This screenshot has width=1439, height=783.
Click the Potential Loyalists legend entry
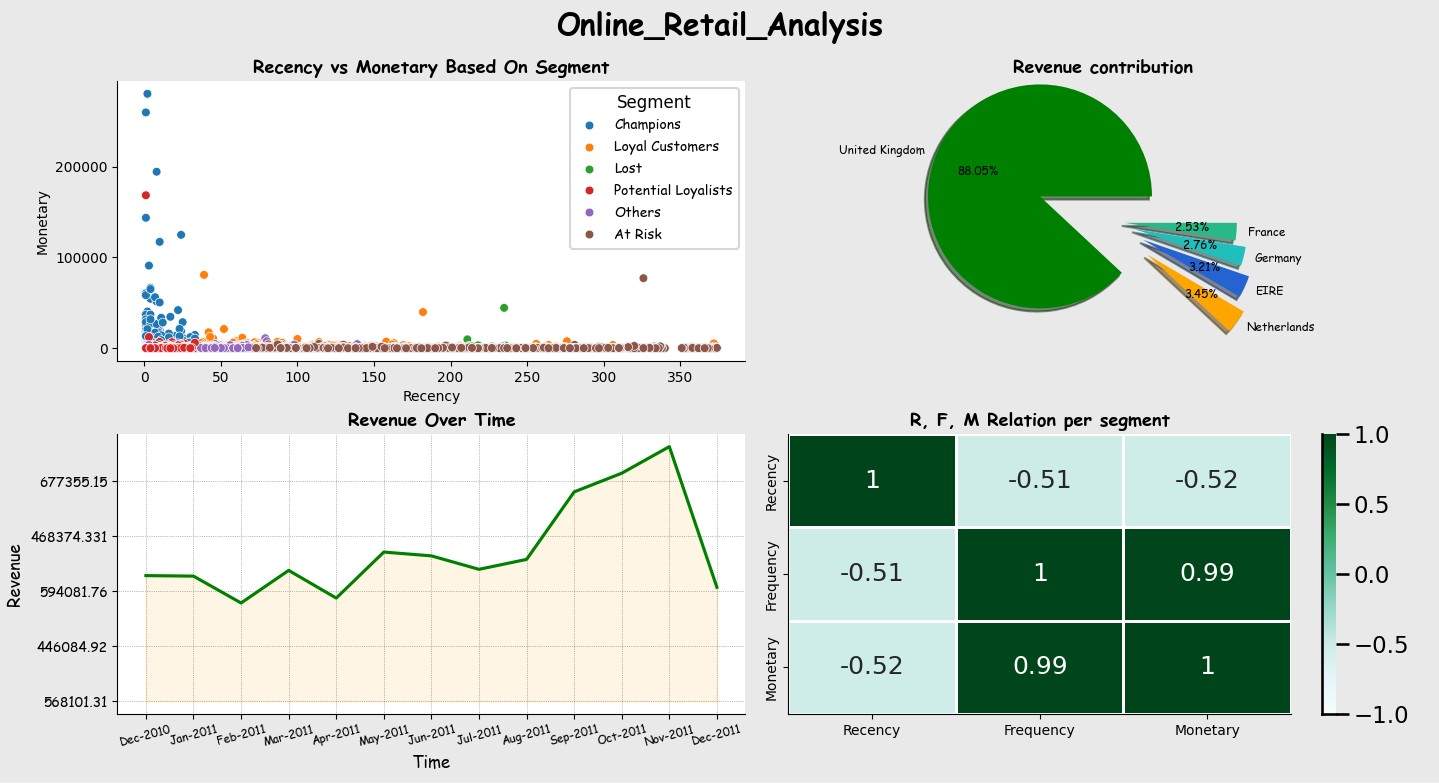(672, 190)
